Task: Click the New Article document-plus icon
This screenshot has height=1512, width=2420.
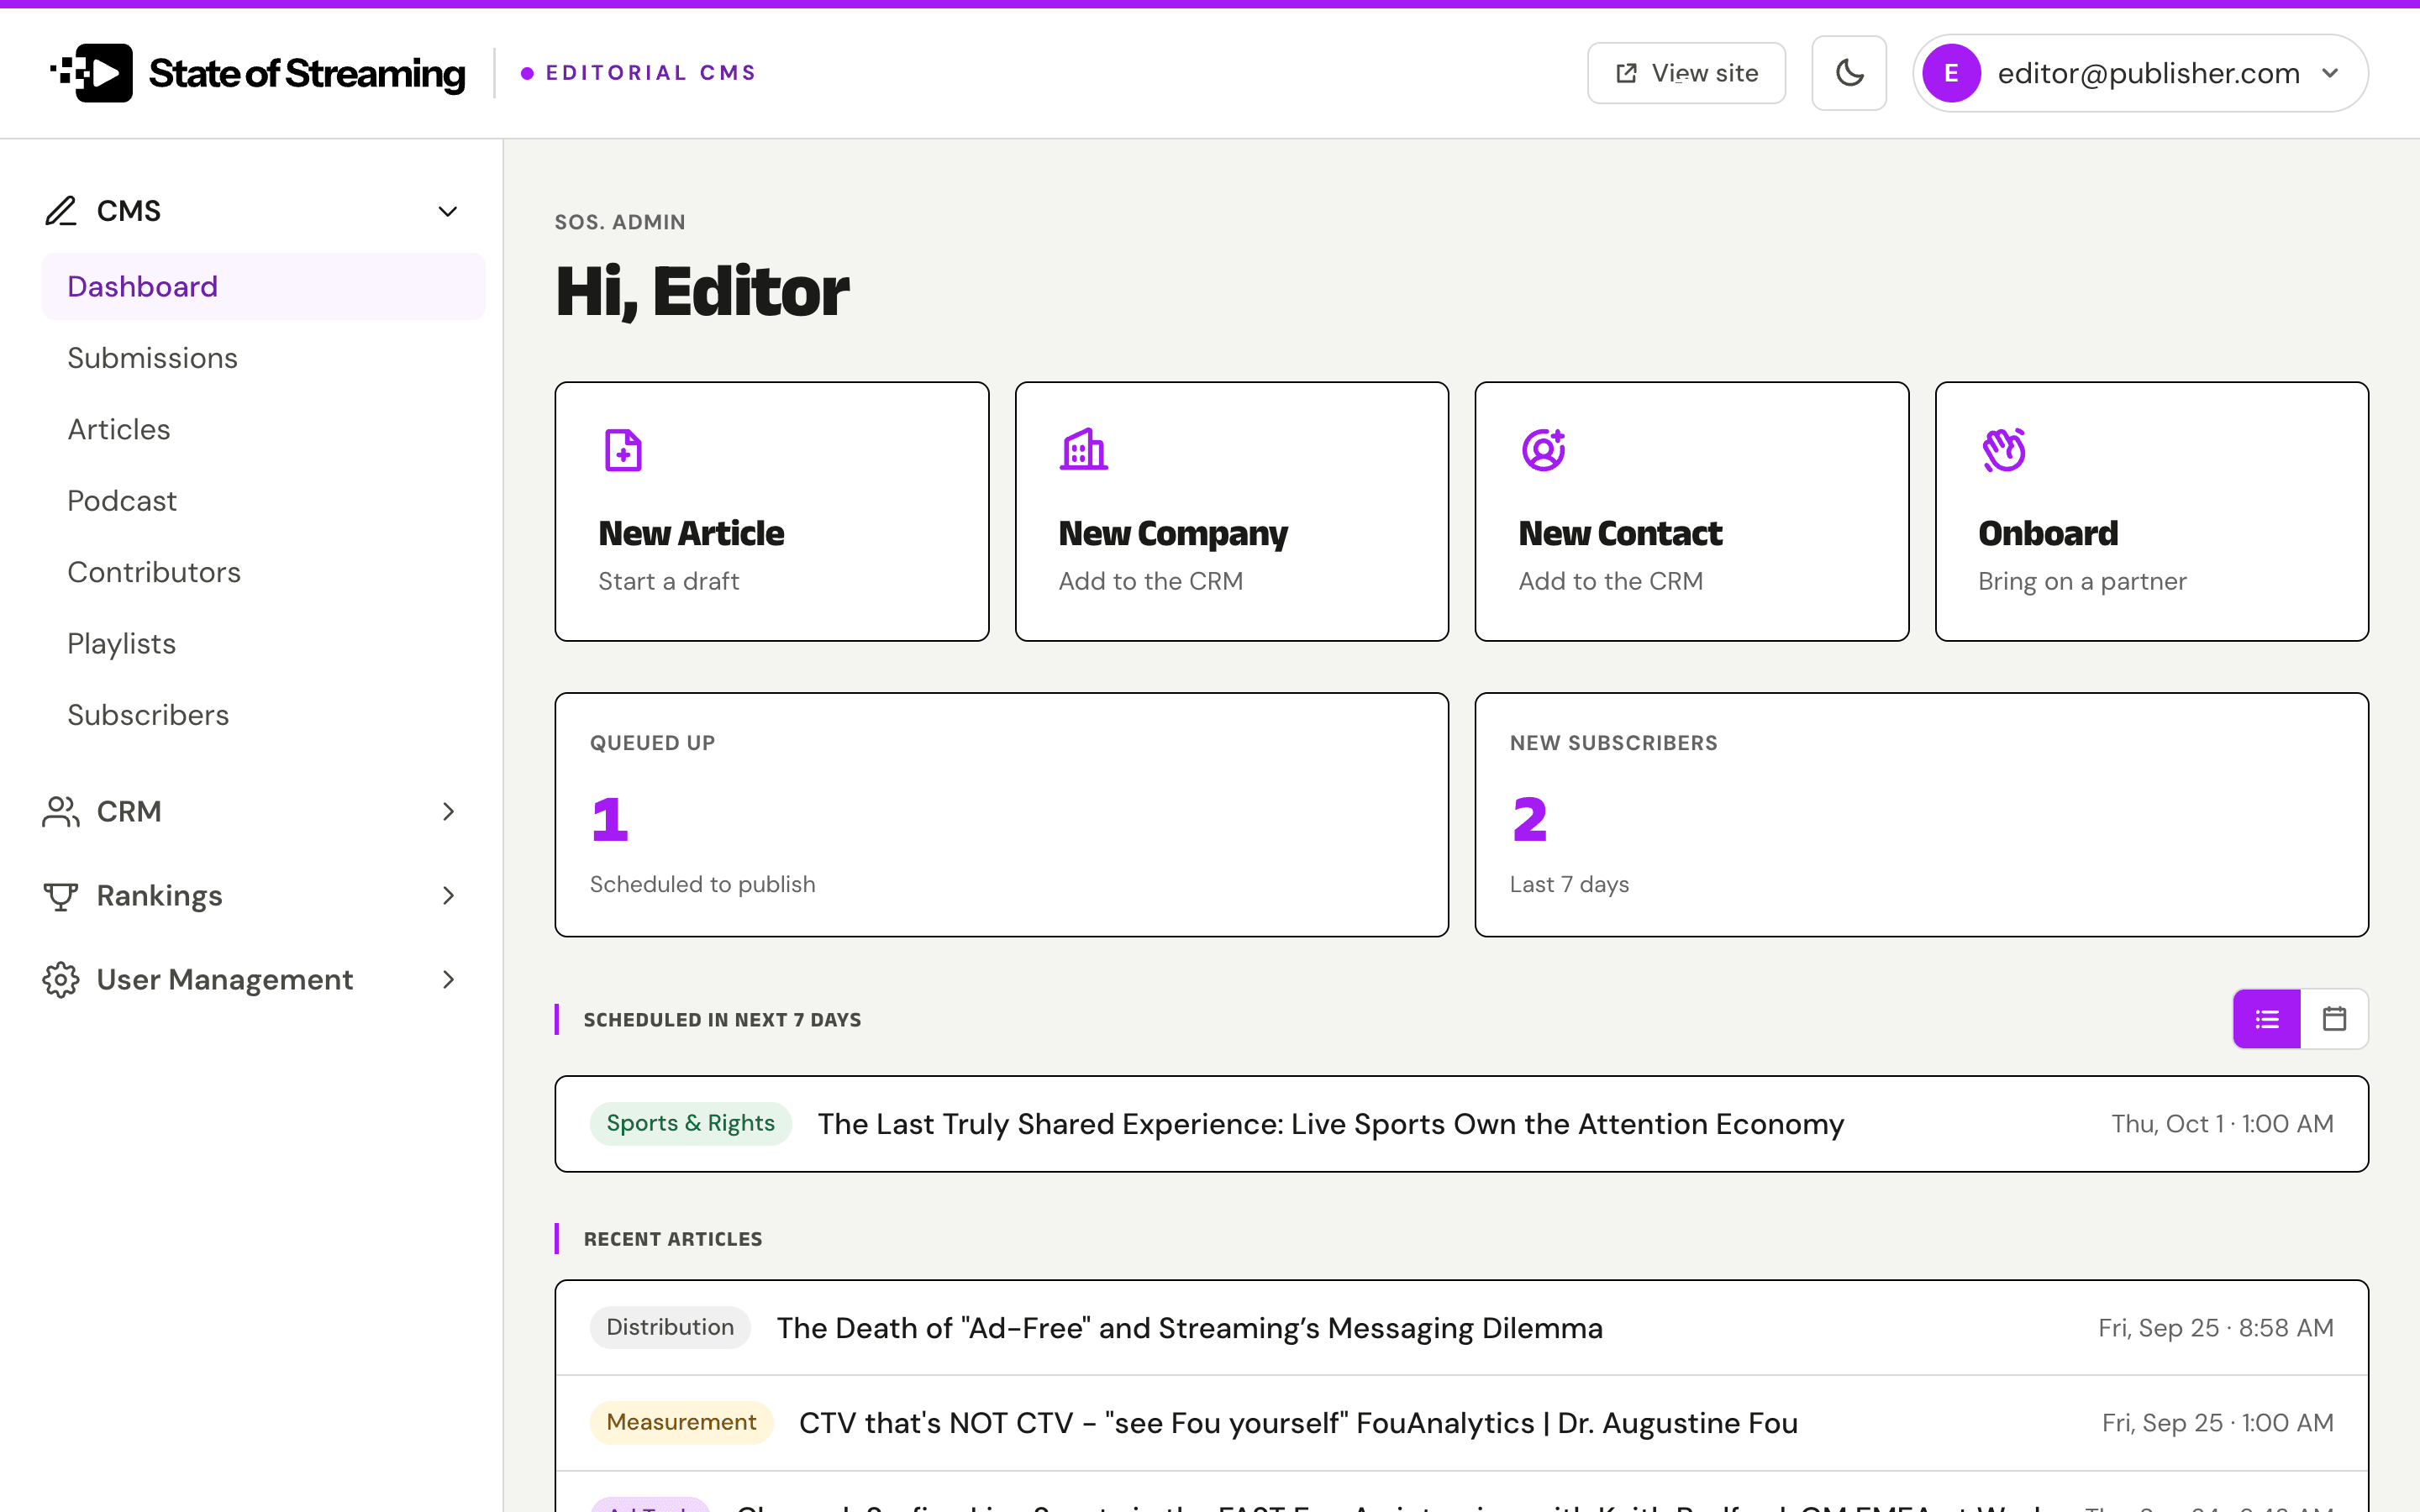Action: (x=623, y=450)
